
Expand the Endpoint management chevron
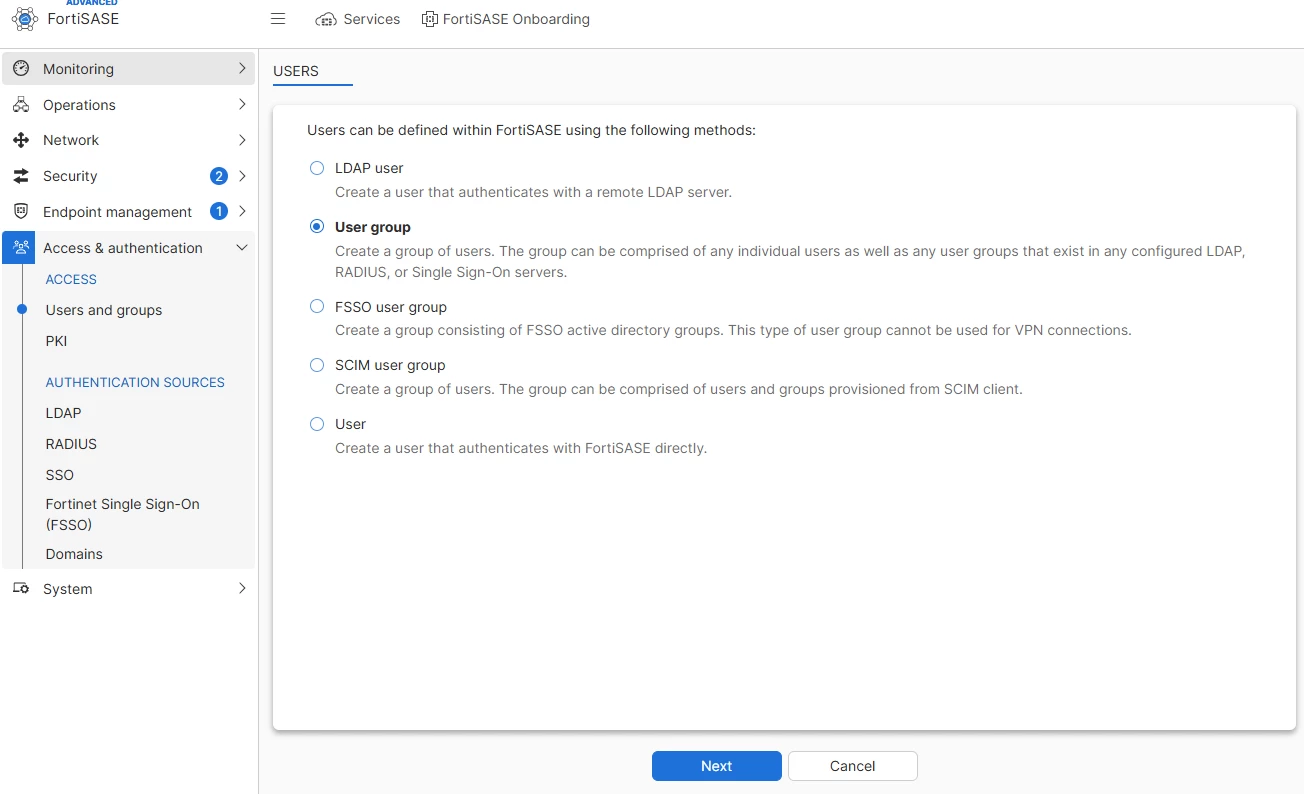242,212
